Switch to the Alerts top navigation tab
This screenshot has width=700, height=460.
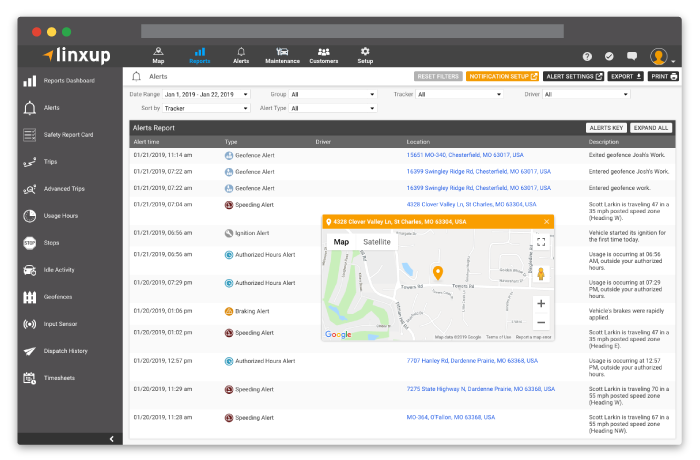coord(241,55)
